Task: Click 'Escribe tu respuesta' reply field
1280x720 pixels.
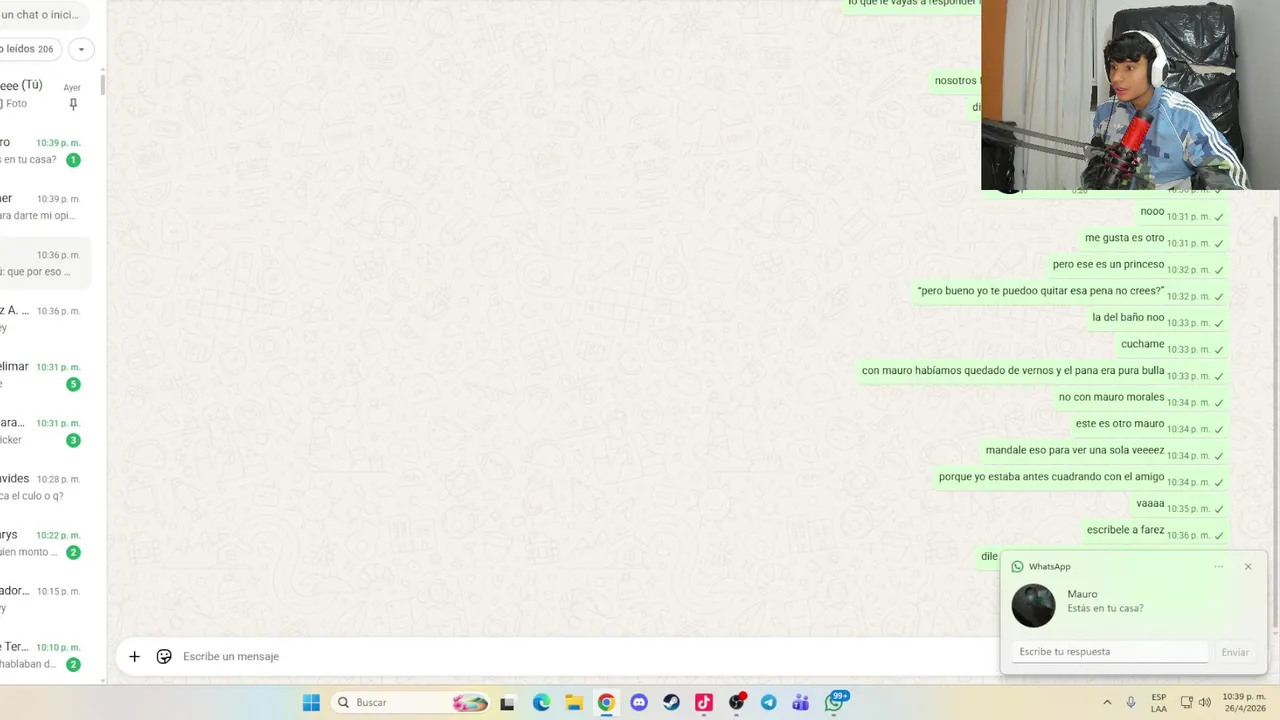Action: (x=1110, y=652)
